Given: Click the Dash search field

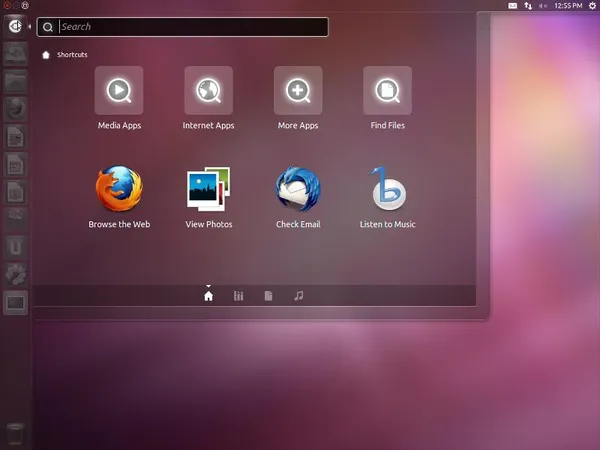Looking at the screenshot, I should coord(183,27).
